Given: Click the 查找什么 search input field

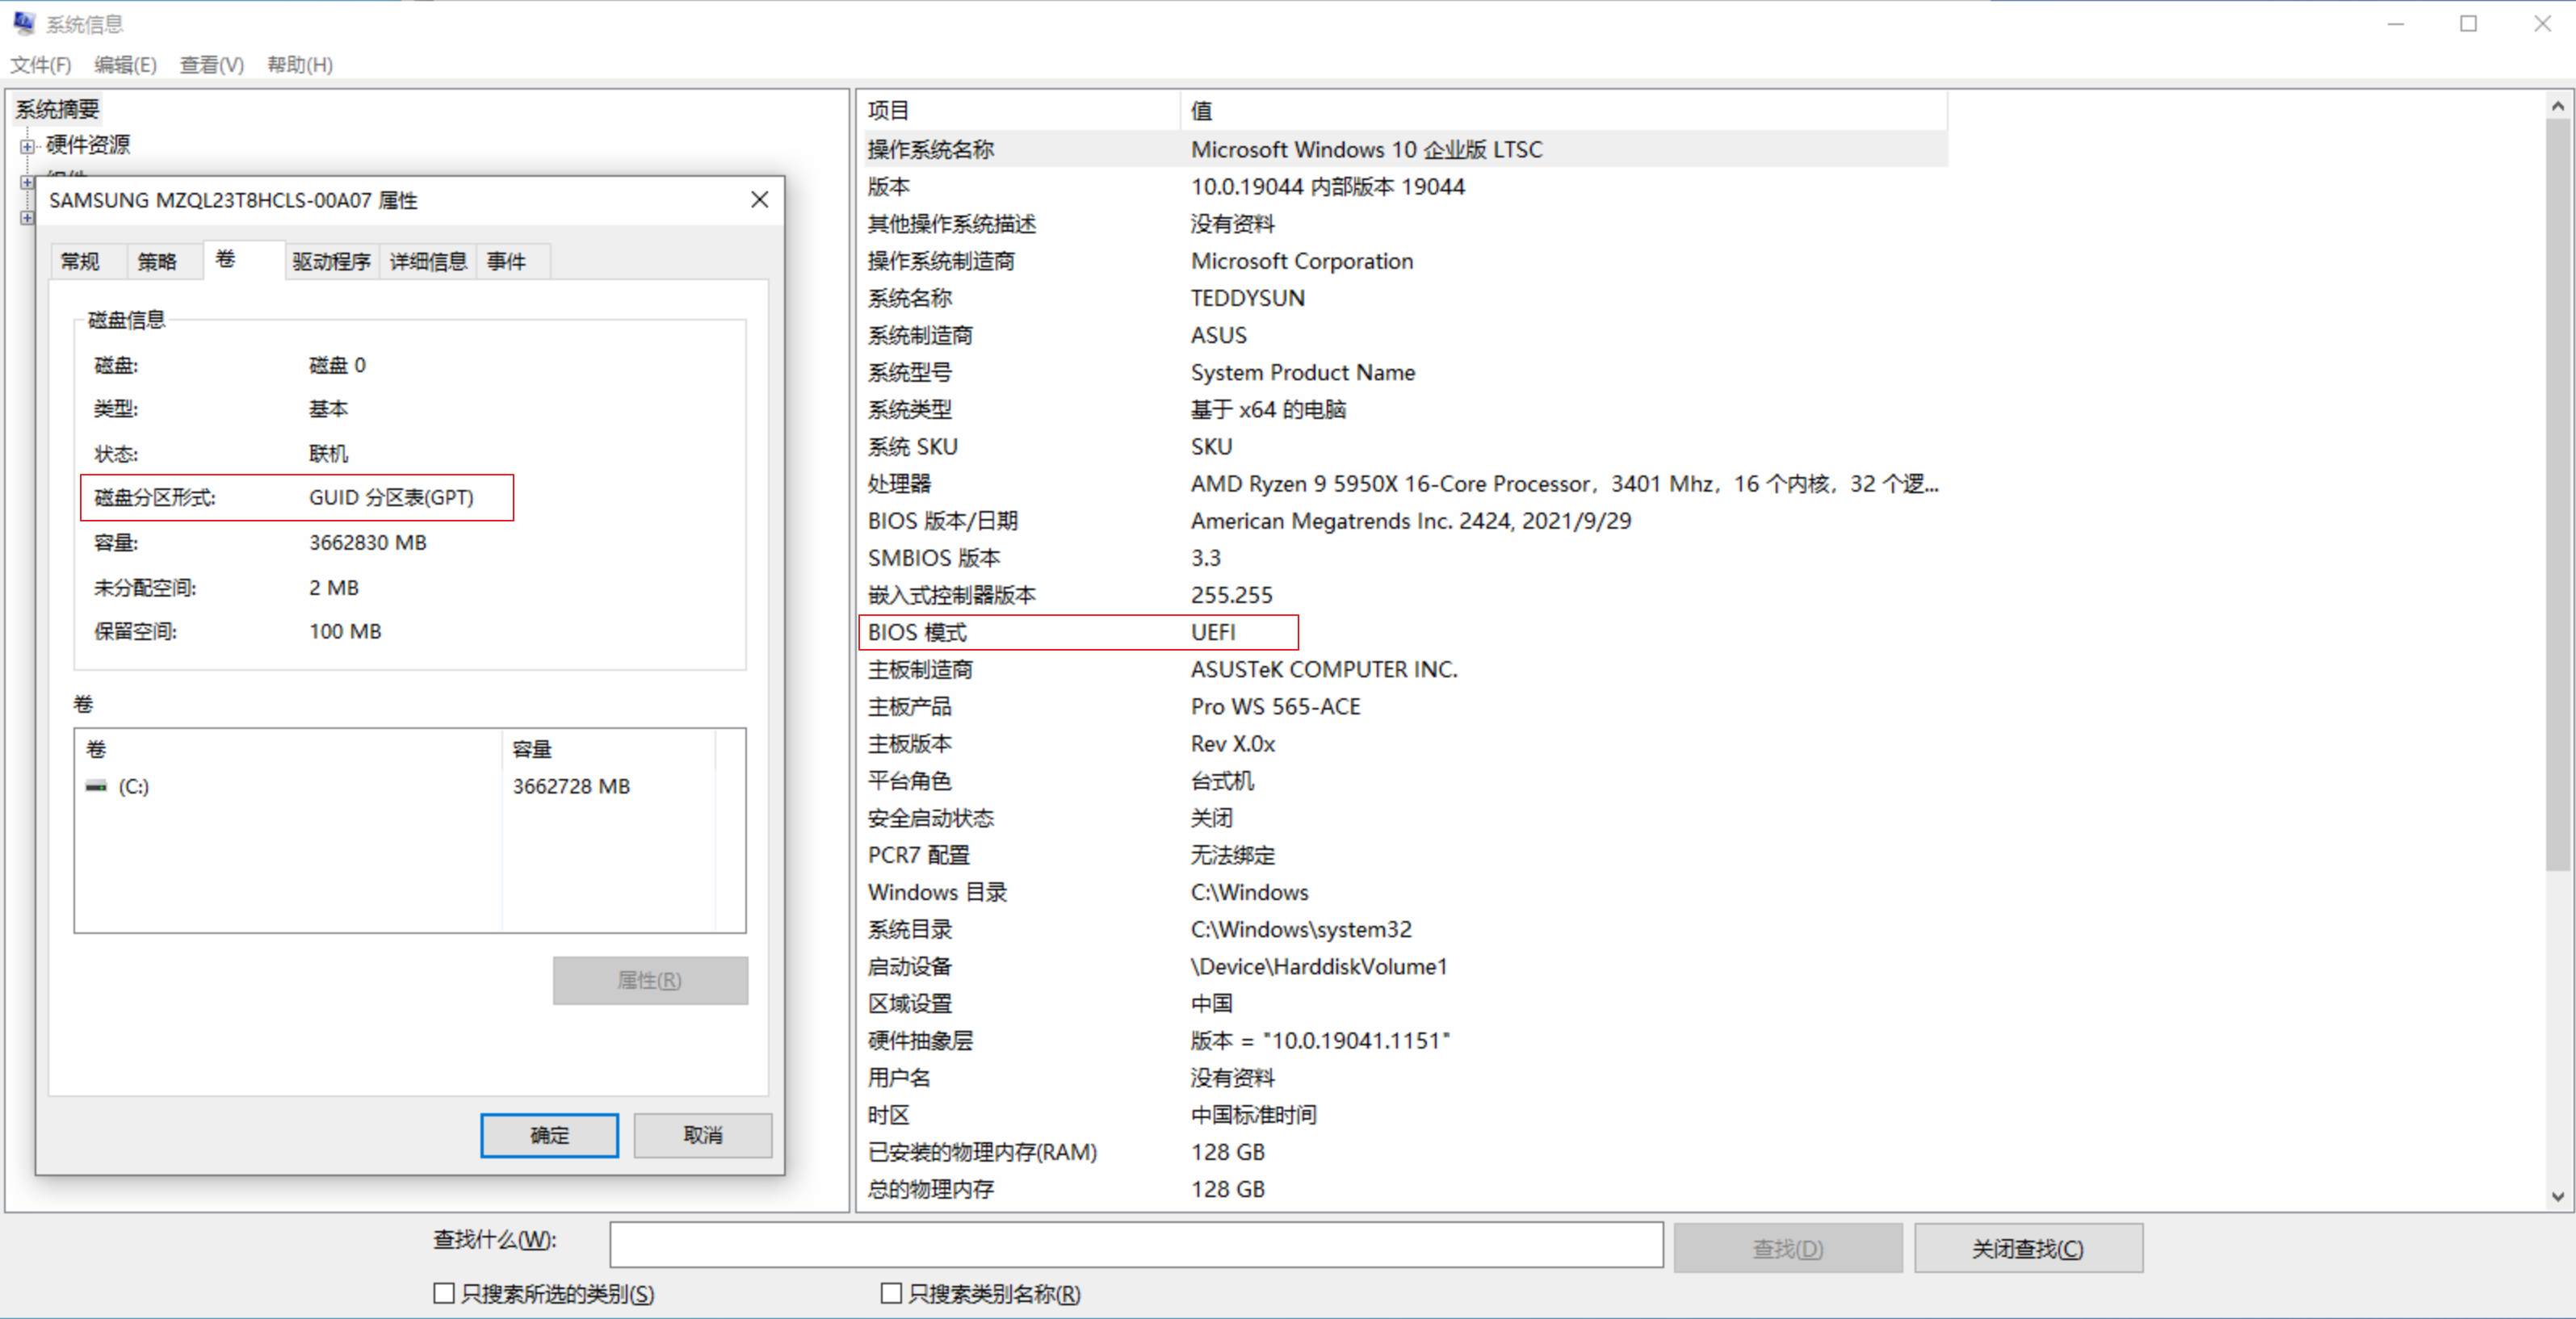Looking at the screenshot, I should click(1135, 1245).
